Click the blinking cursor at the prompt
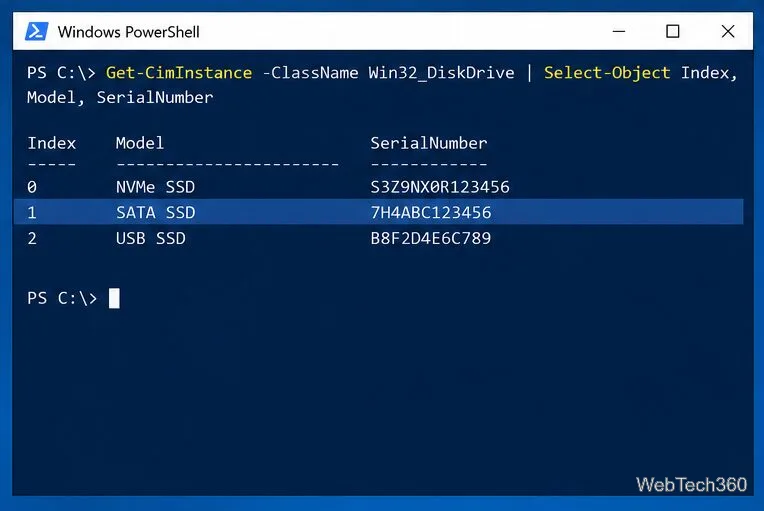Viewport: 764px width, 511px height. pyautogui.click(x=114, y=298)
